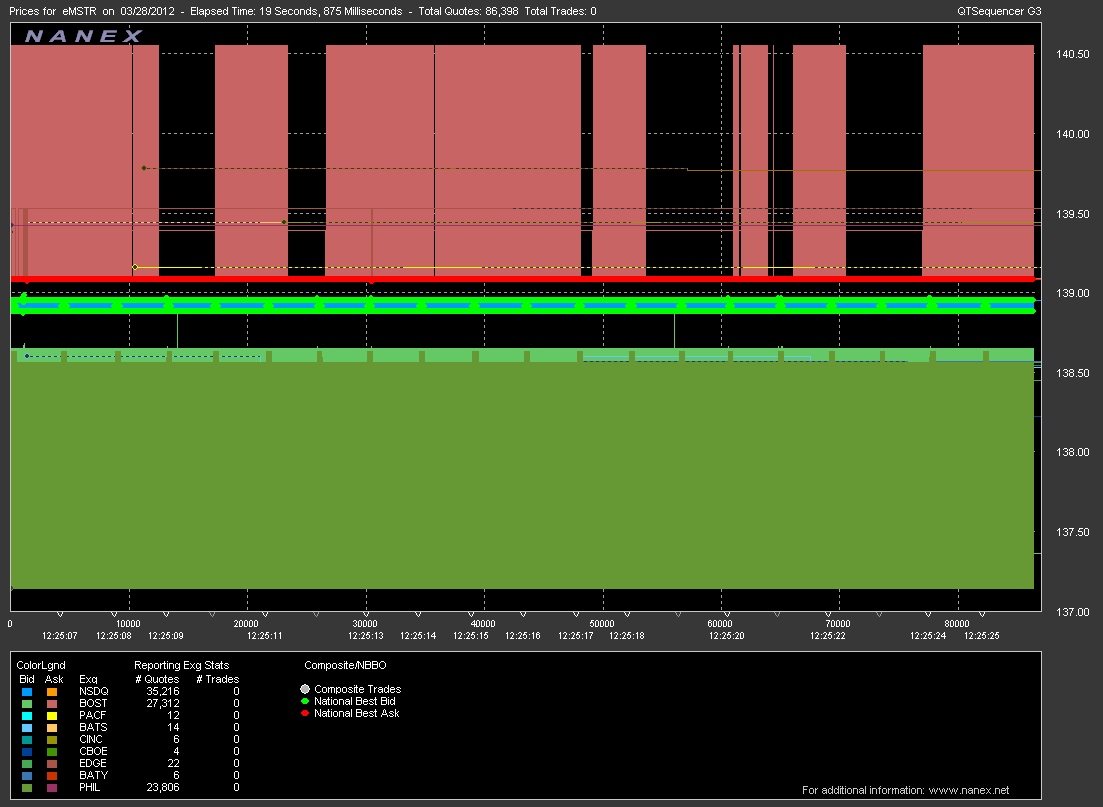
Task: Pick the BOST ask color swatch
Action: click(x=52, y=704)
